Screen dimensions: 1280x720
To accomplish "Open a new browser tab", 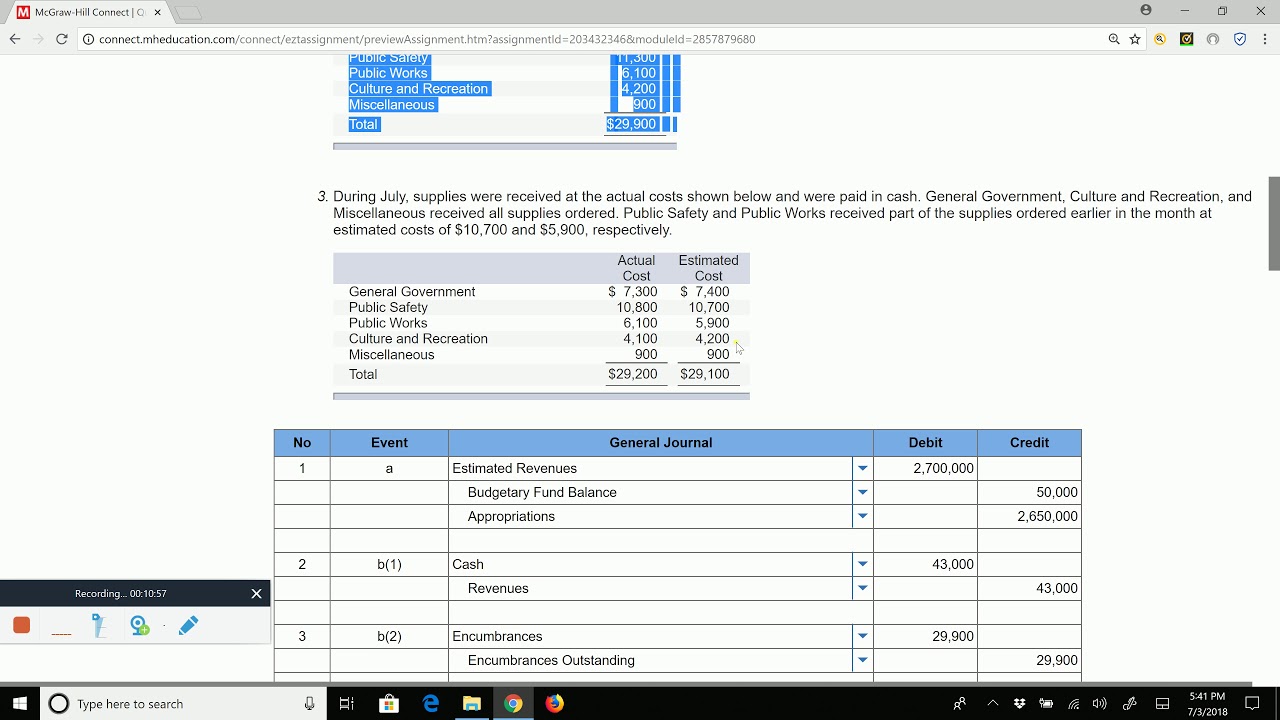I will 189,13.
